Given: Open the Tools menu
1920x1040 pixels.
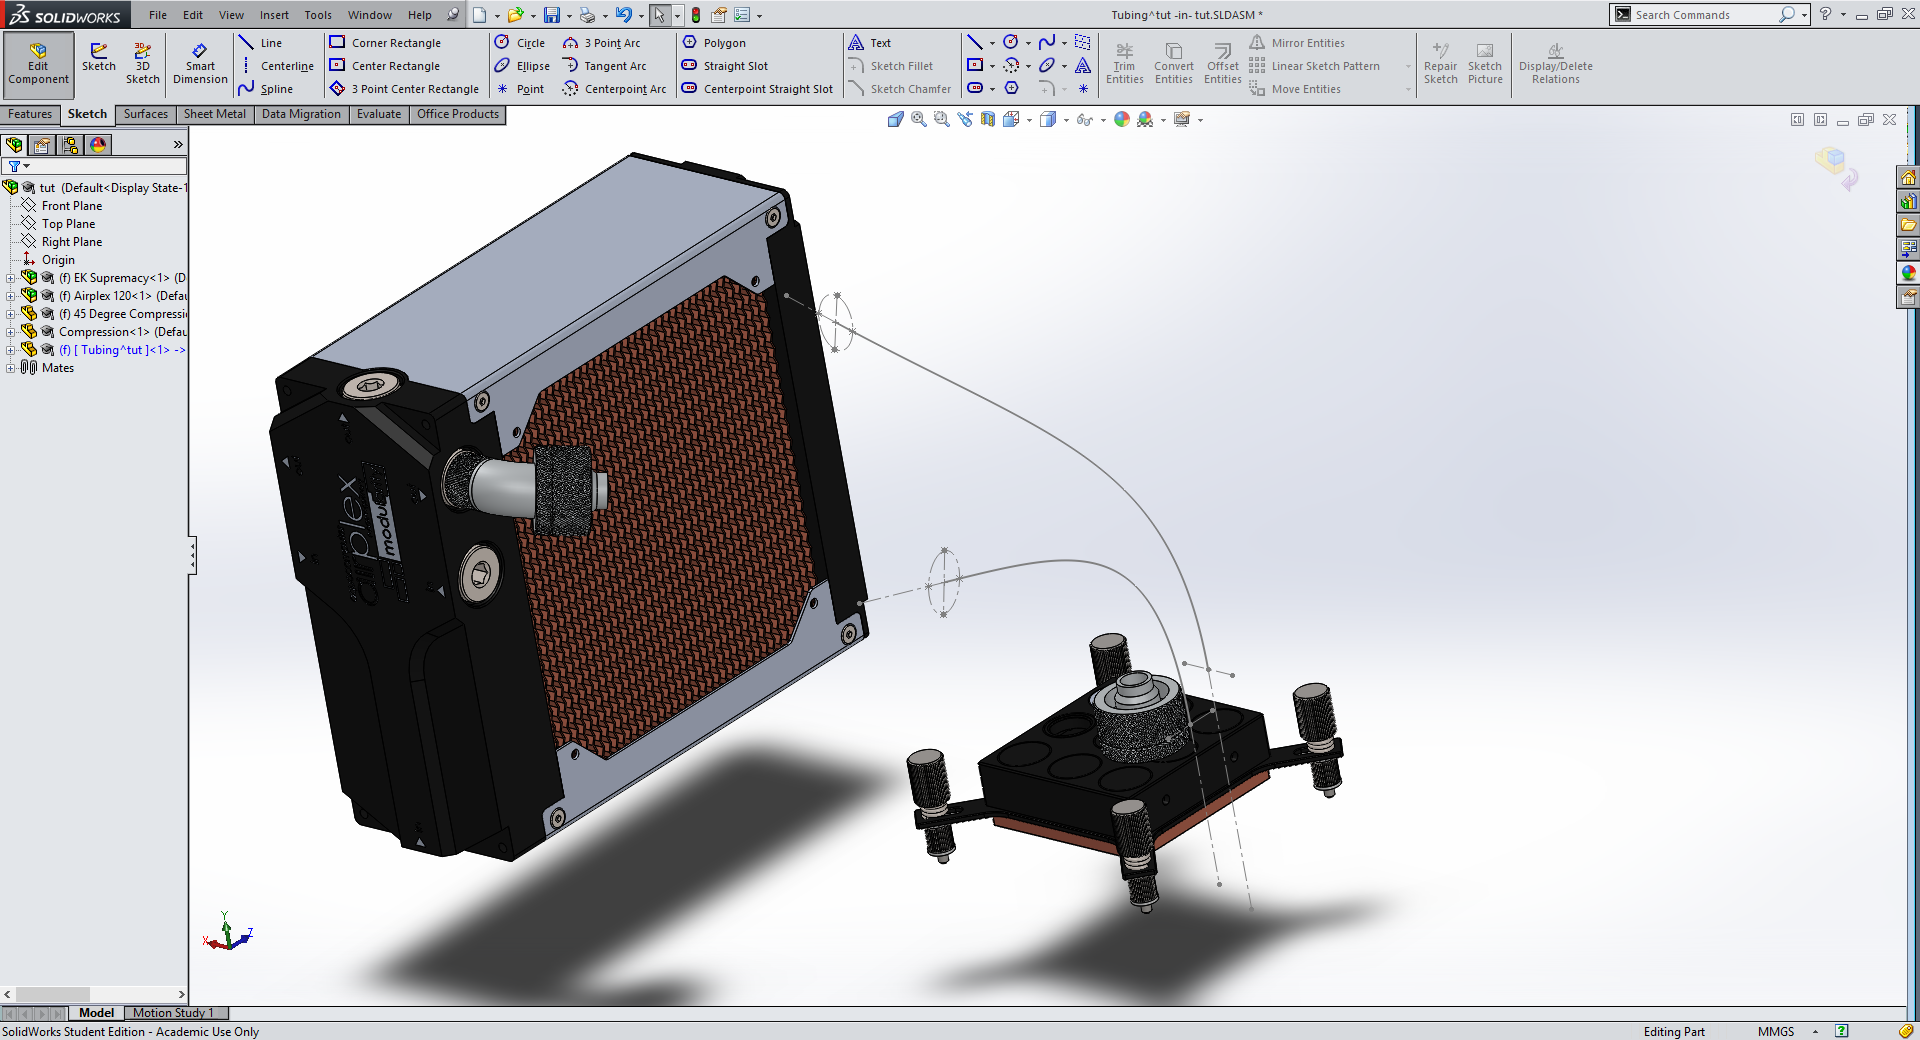Looking at the screenshot, I should [318, 15].
